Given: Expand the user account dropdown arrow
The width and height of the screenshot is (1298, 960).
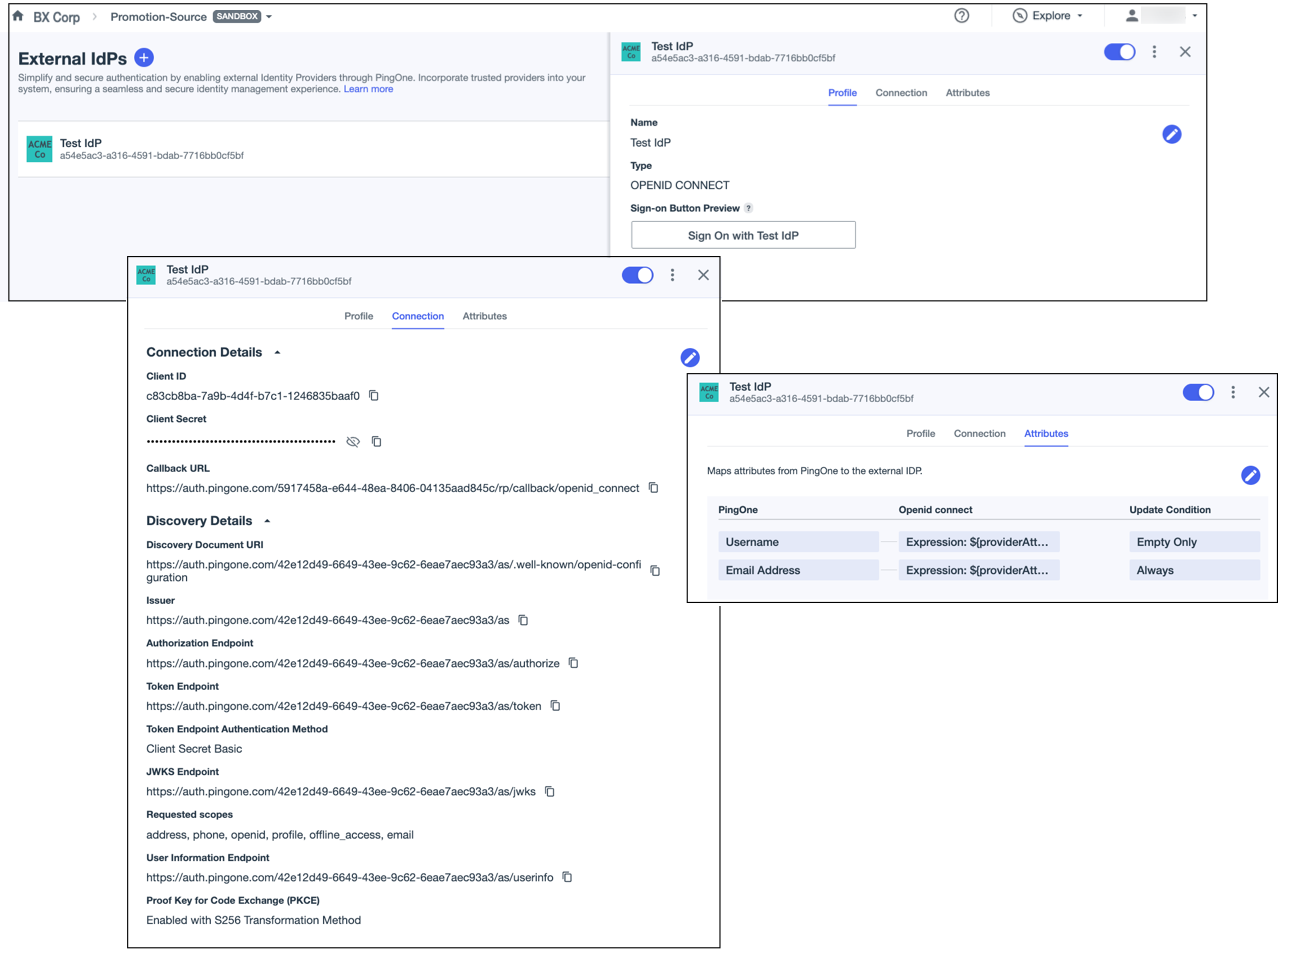Looking at the screenshot, I should pyautogui.click(x=1195, y=16).
